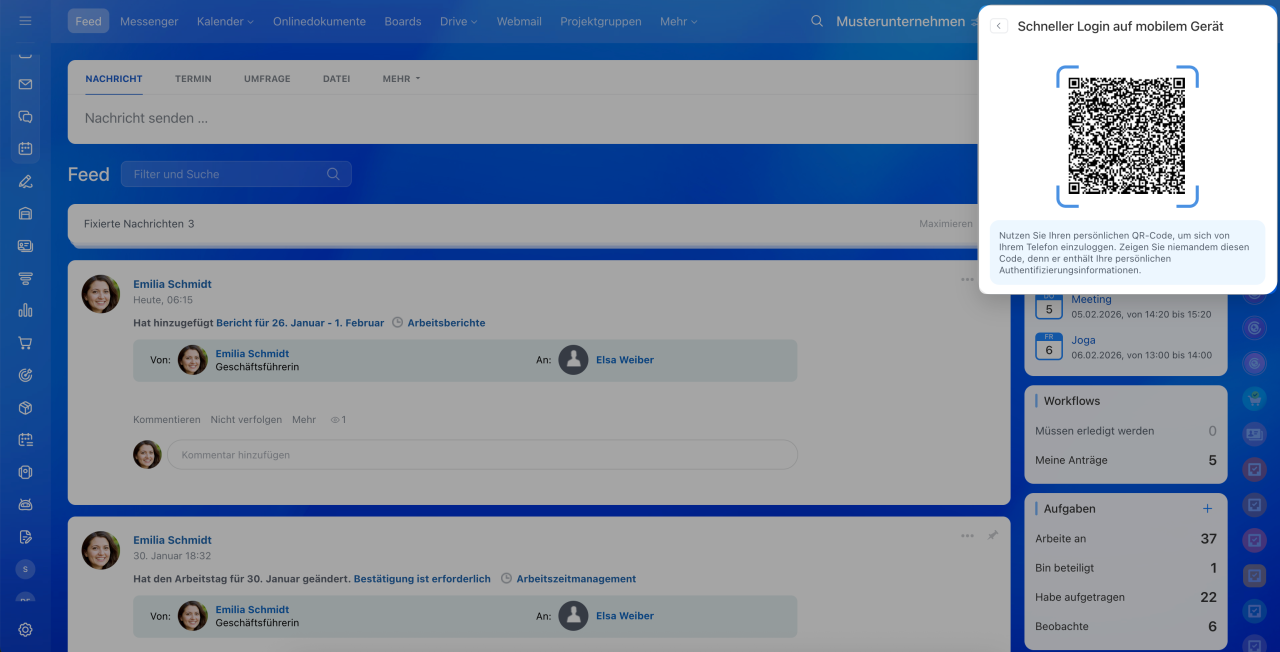Image resolution: width=1280 pixels, height=652 pixels.
Task: Click the calendar icon in the left sidebar
Action: pyautogui.click(x=25, y=149)
